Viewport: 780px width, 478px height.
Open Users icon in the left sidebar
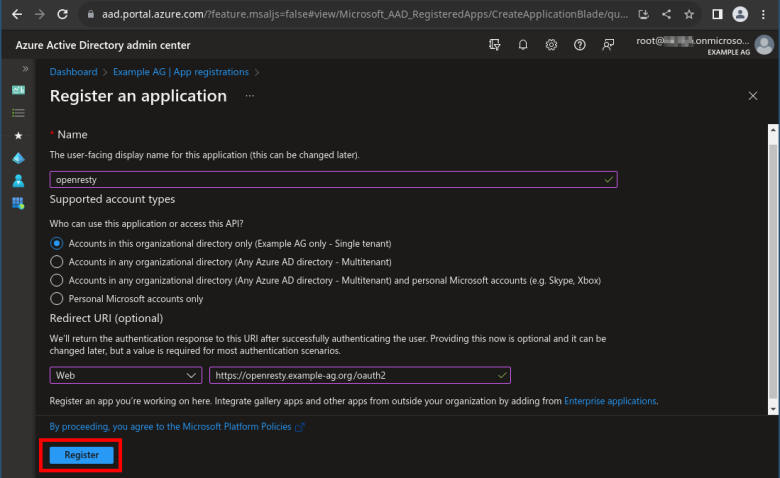pos(18,181)
